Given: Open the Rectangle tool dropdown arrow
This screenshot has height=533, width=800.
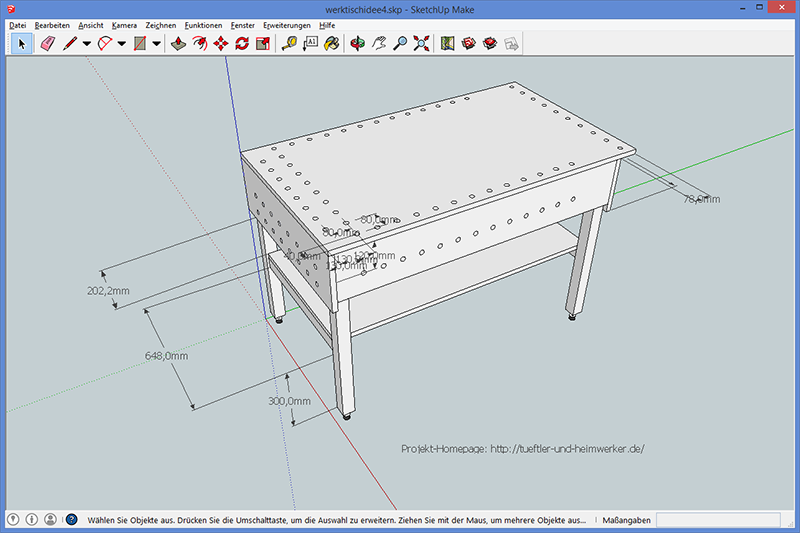Looking at the screenshot, I should tap(157, 44).
